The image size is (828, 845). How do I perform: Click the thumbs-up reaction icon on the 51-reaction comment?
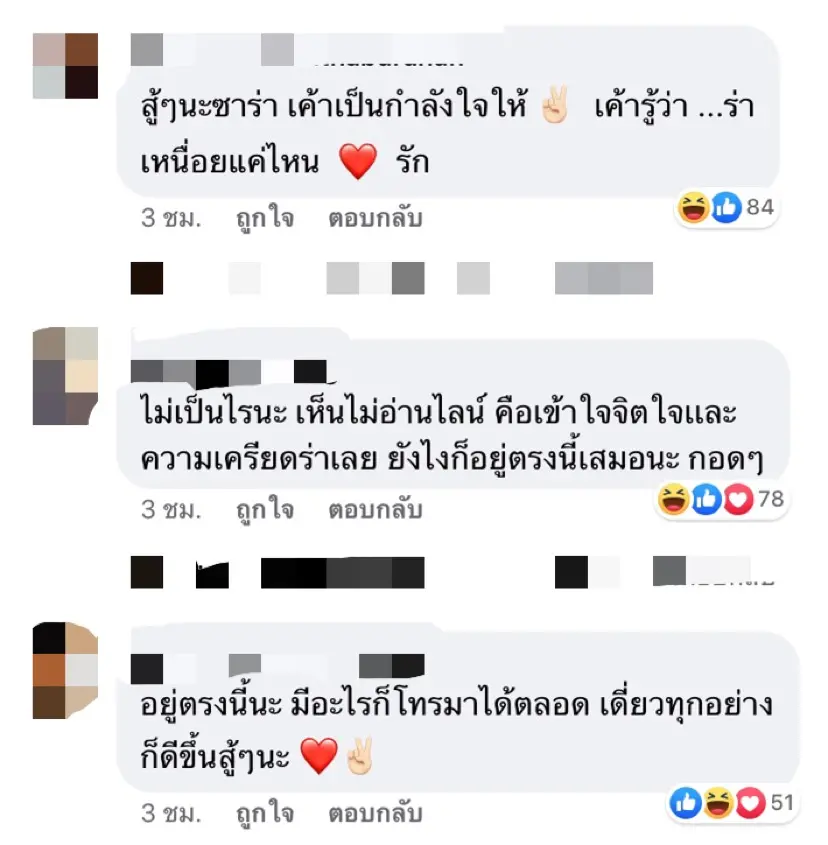(686, 802)
